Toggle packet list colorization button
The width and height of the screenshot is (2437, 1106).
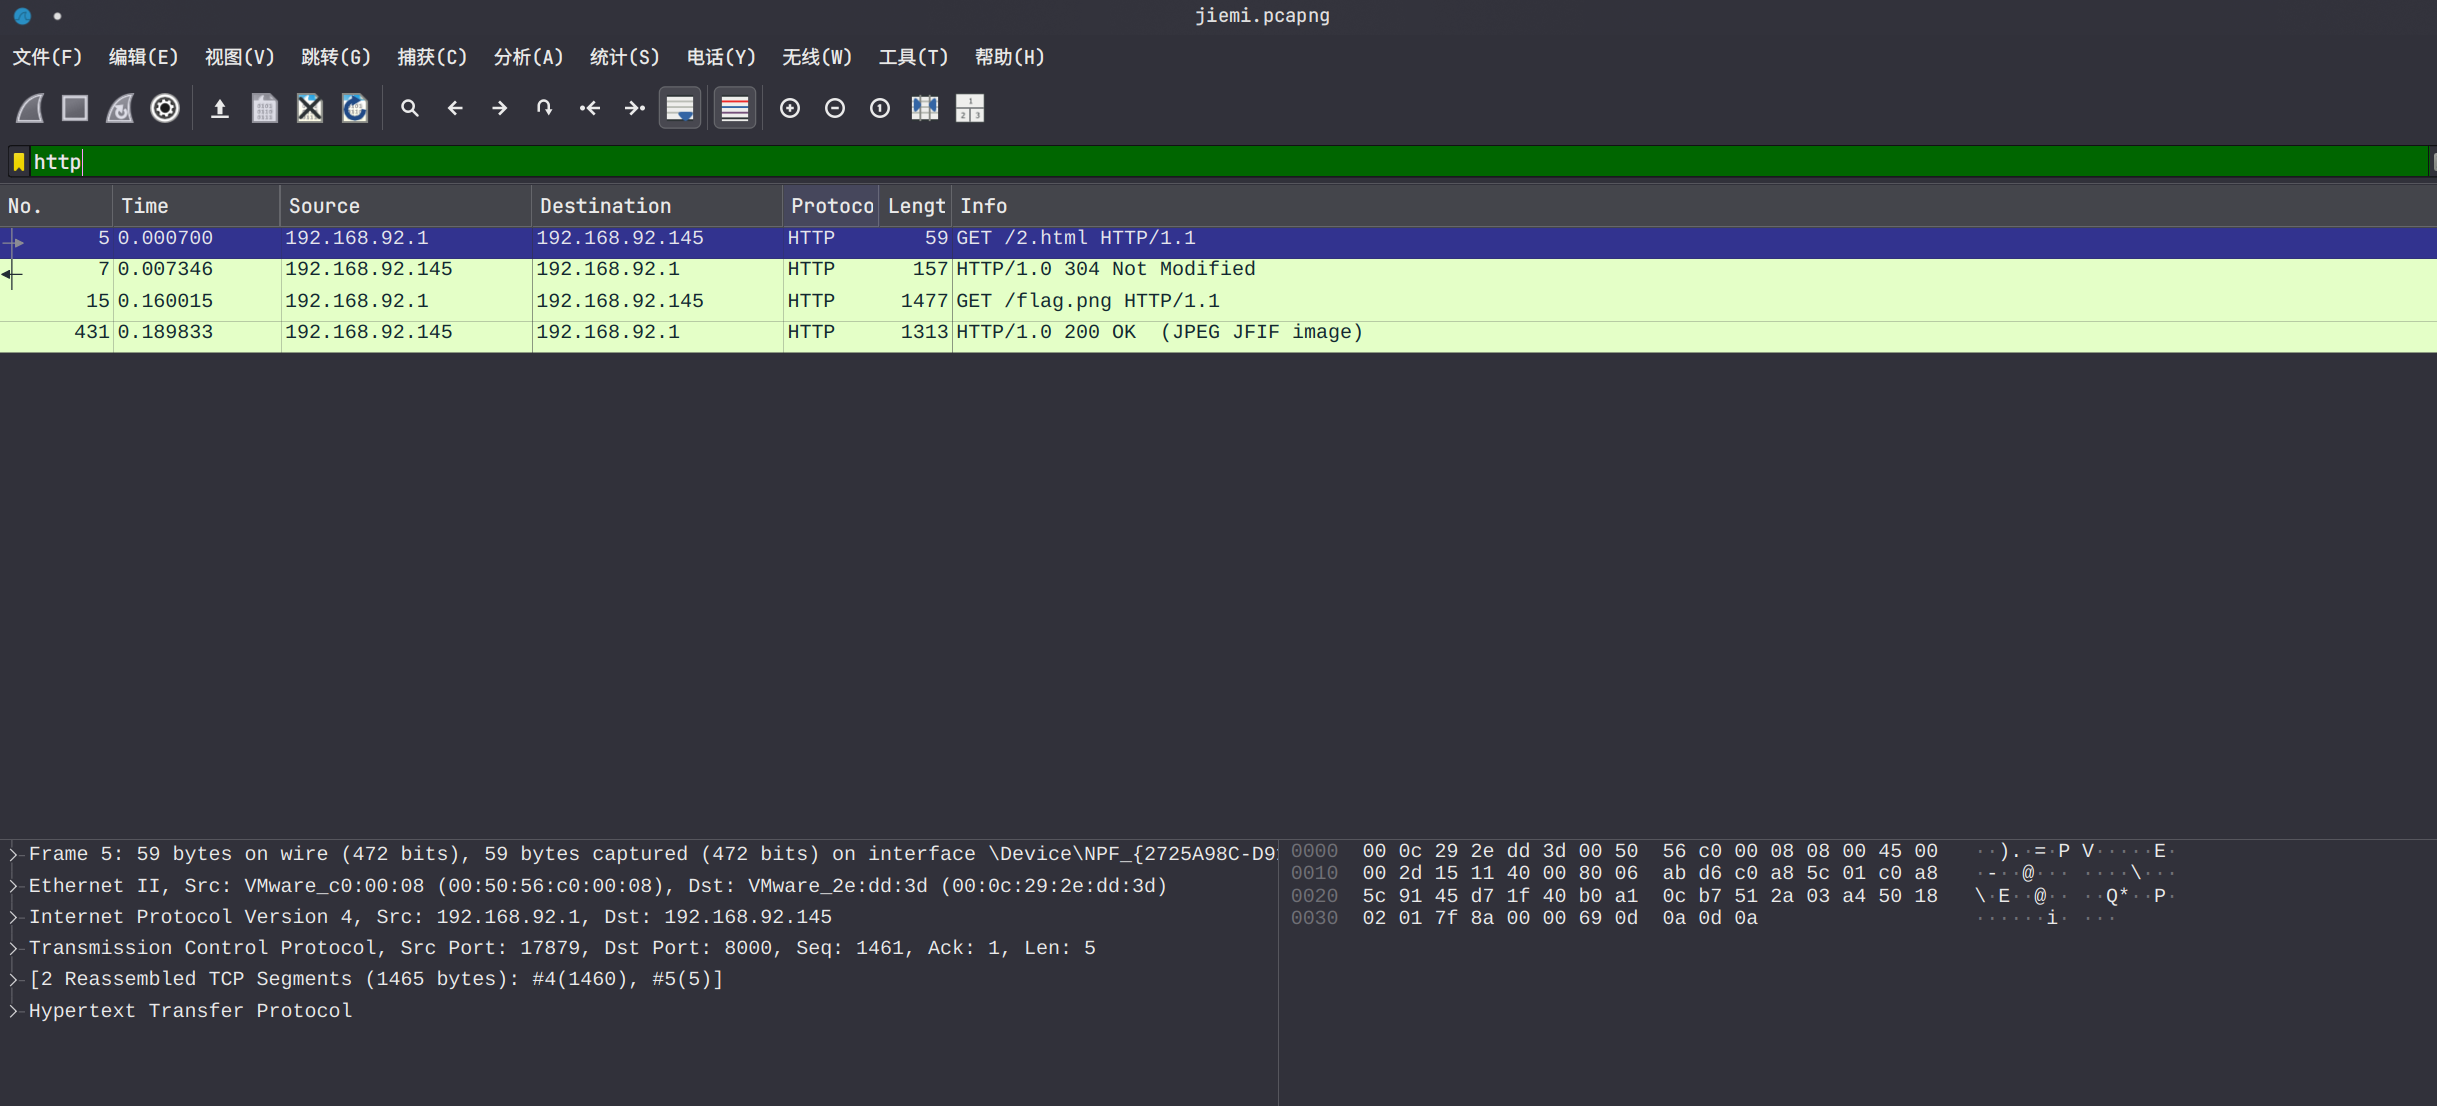735,108
